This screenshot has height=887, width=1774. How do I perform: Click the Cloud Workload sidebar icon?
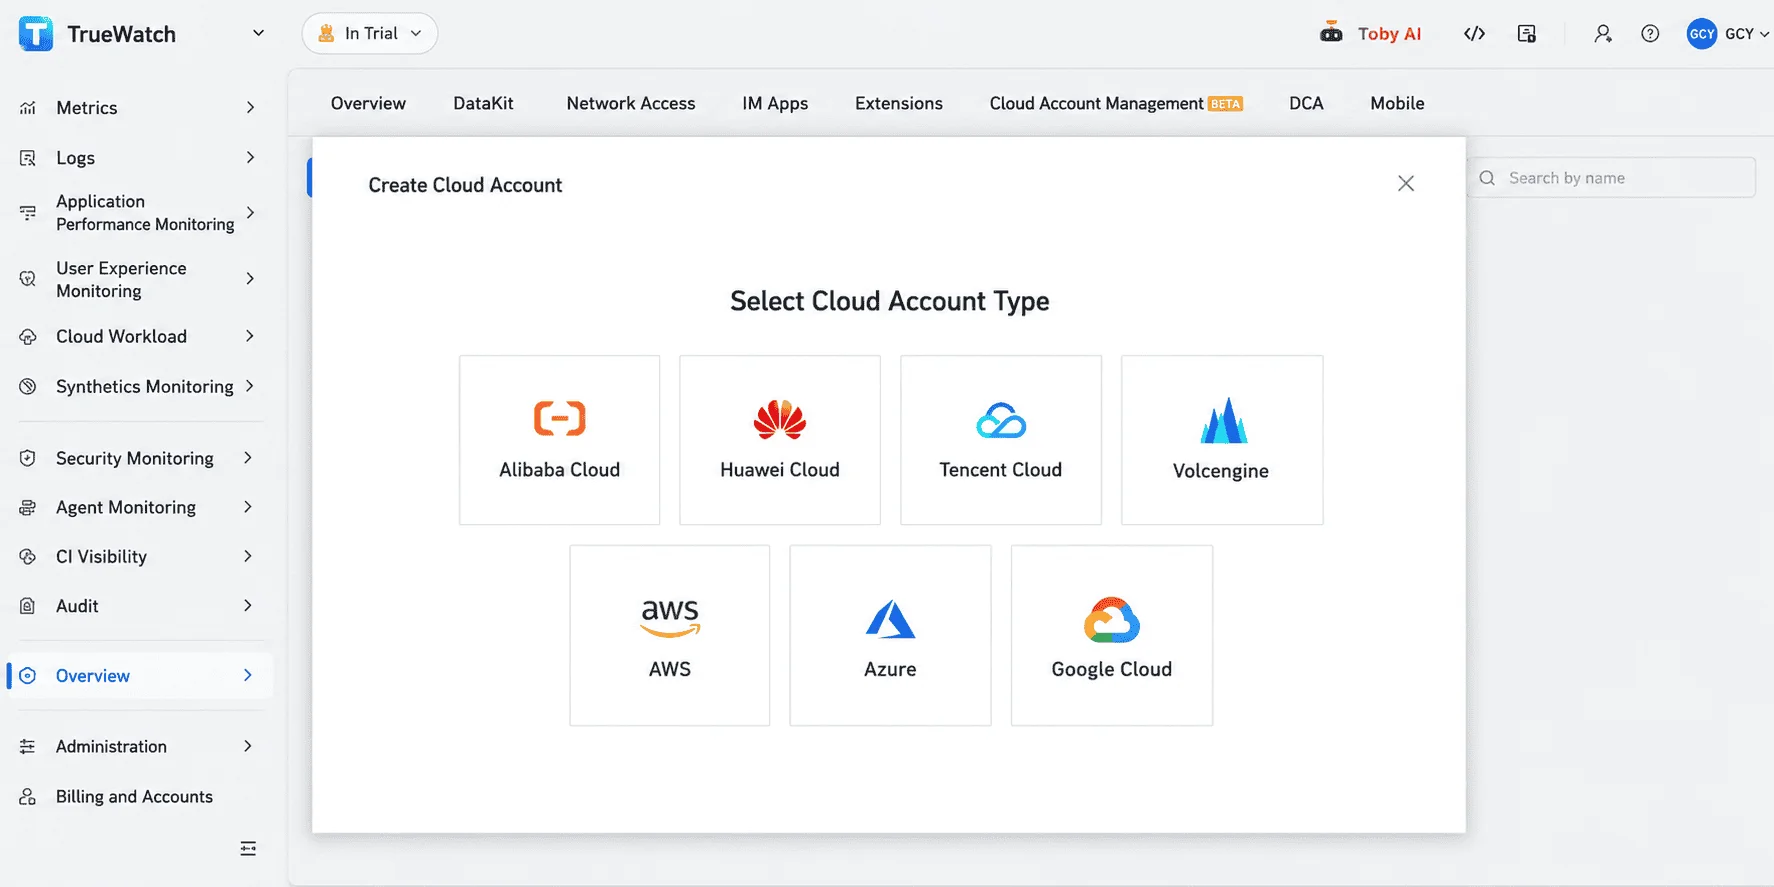pos(28,337)
